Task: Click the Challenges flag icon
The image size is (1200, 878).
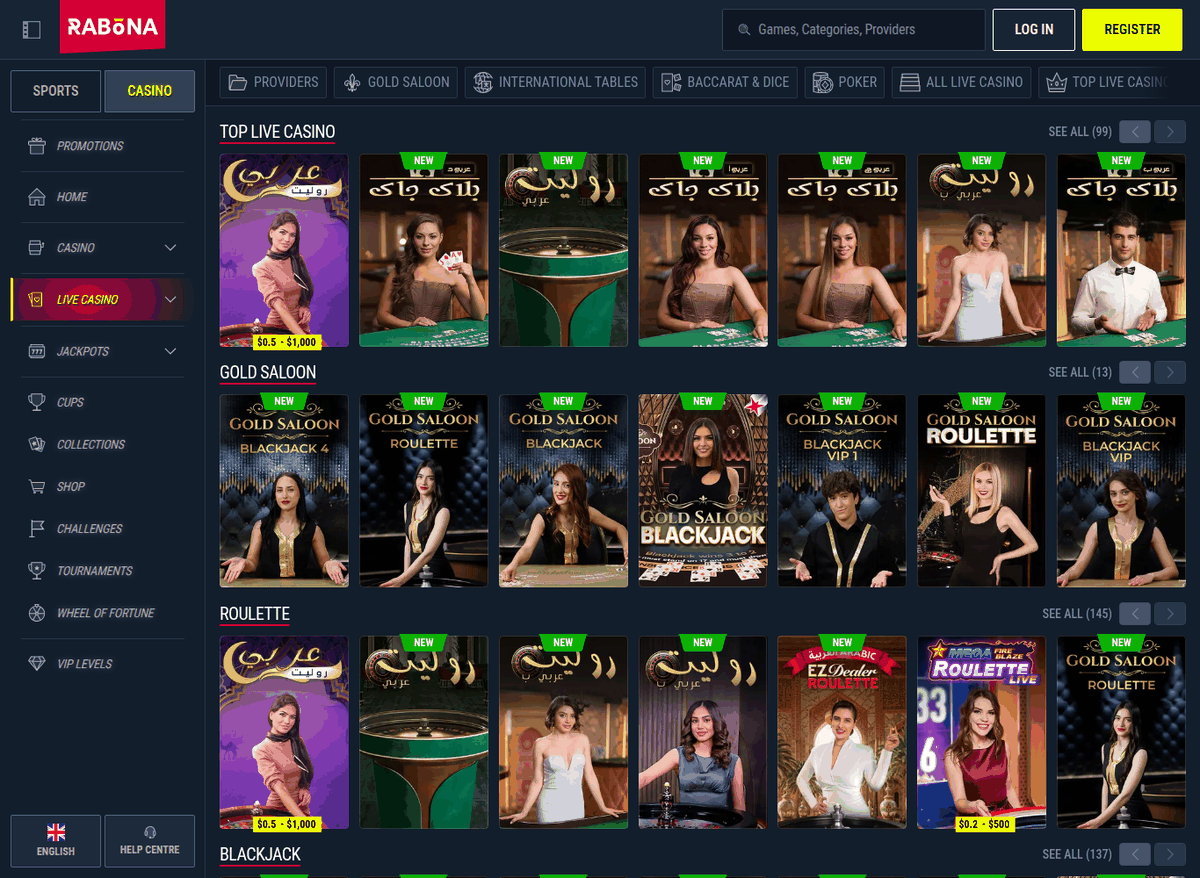Action: tap(37, 529)
